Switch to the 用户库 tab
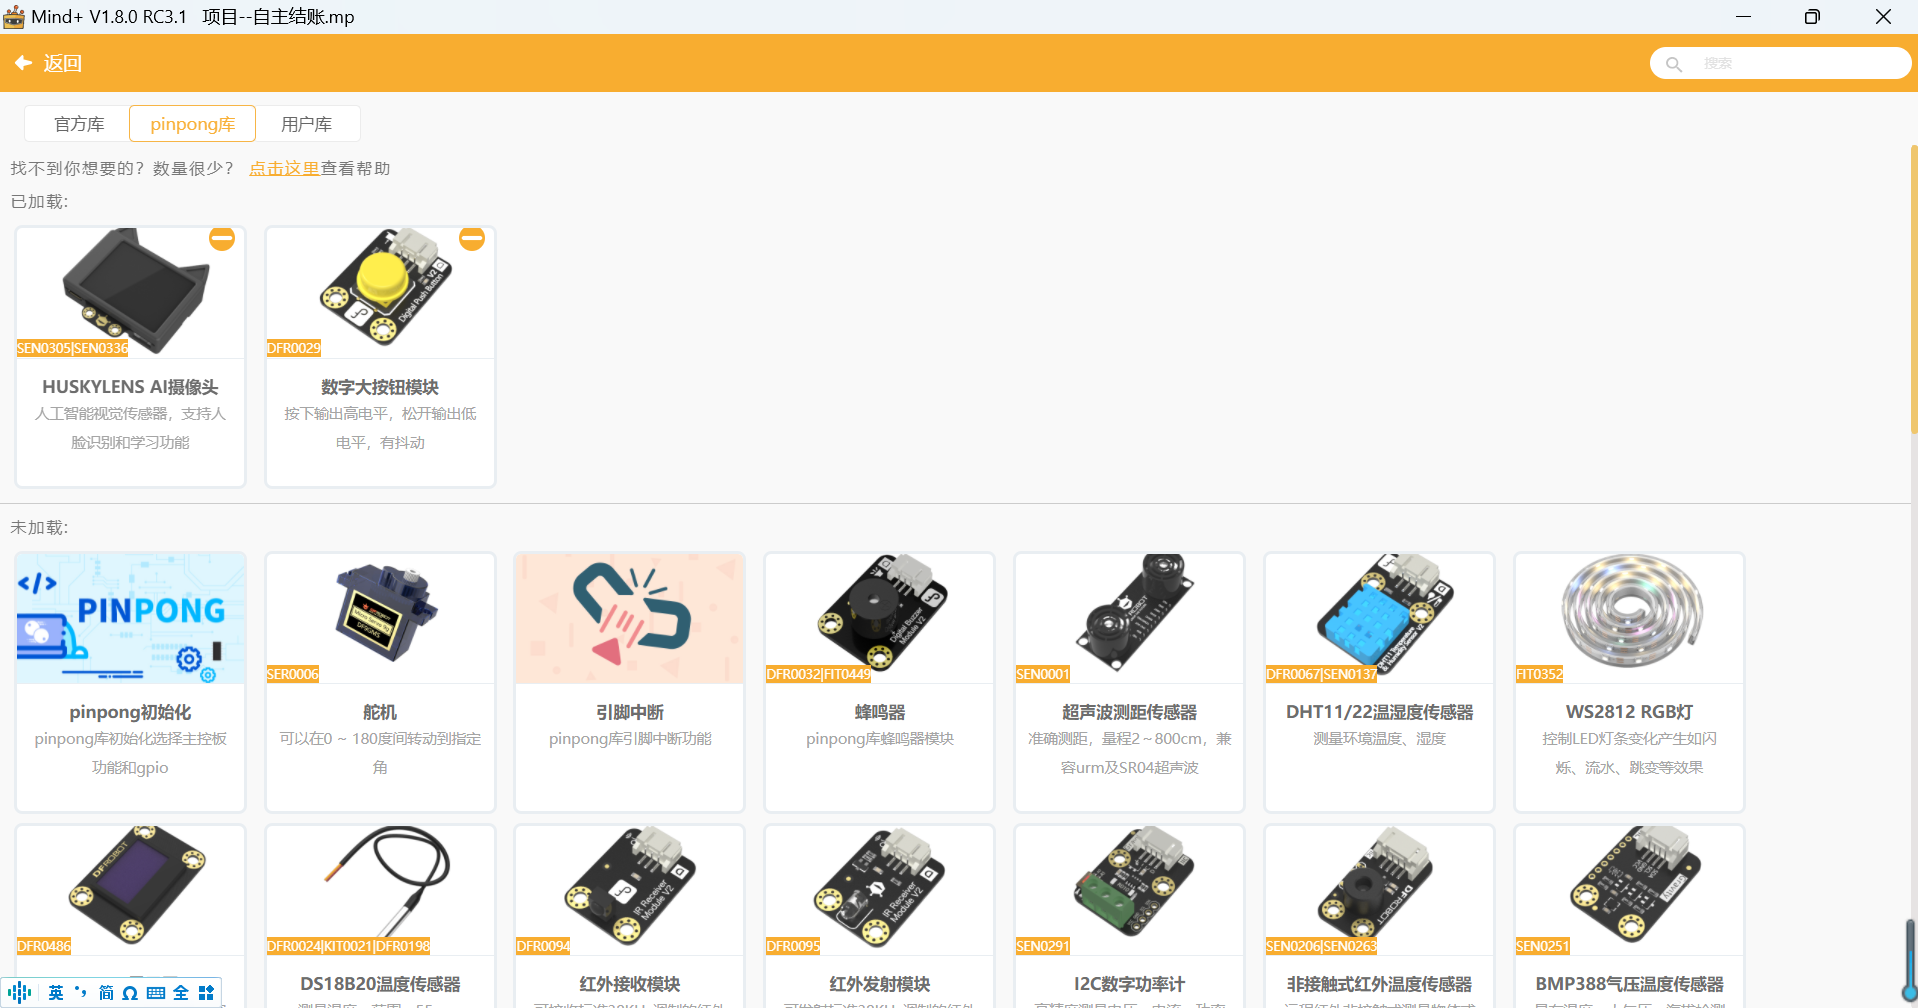1918x1008 pixels. [x=307, y=124]
